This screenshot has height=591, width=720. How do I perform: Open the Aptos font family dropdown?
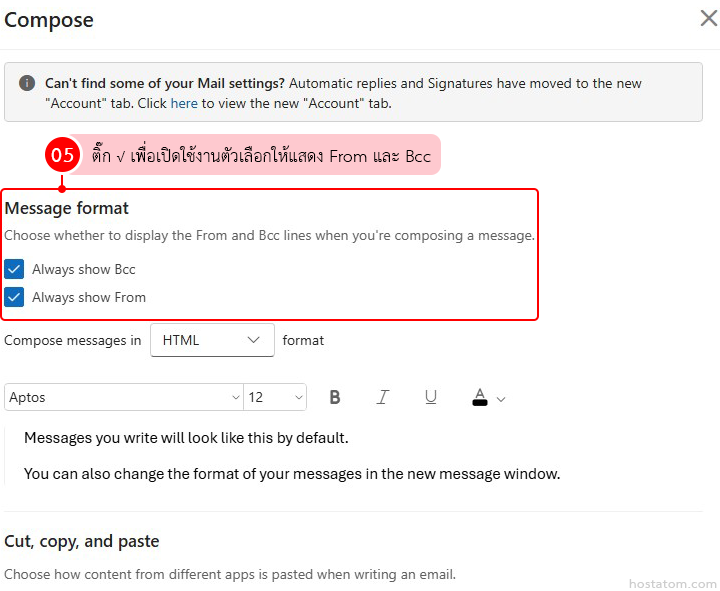click(124, 397)
